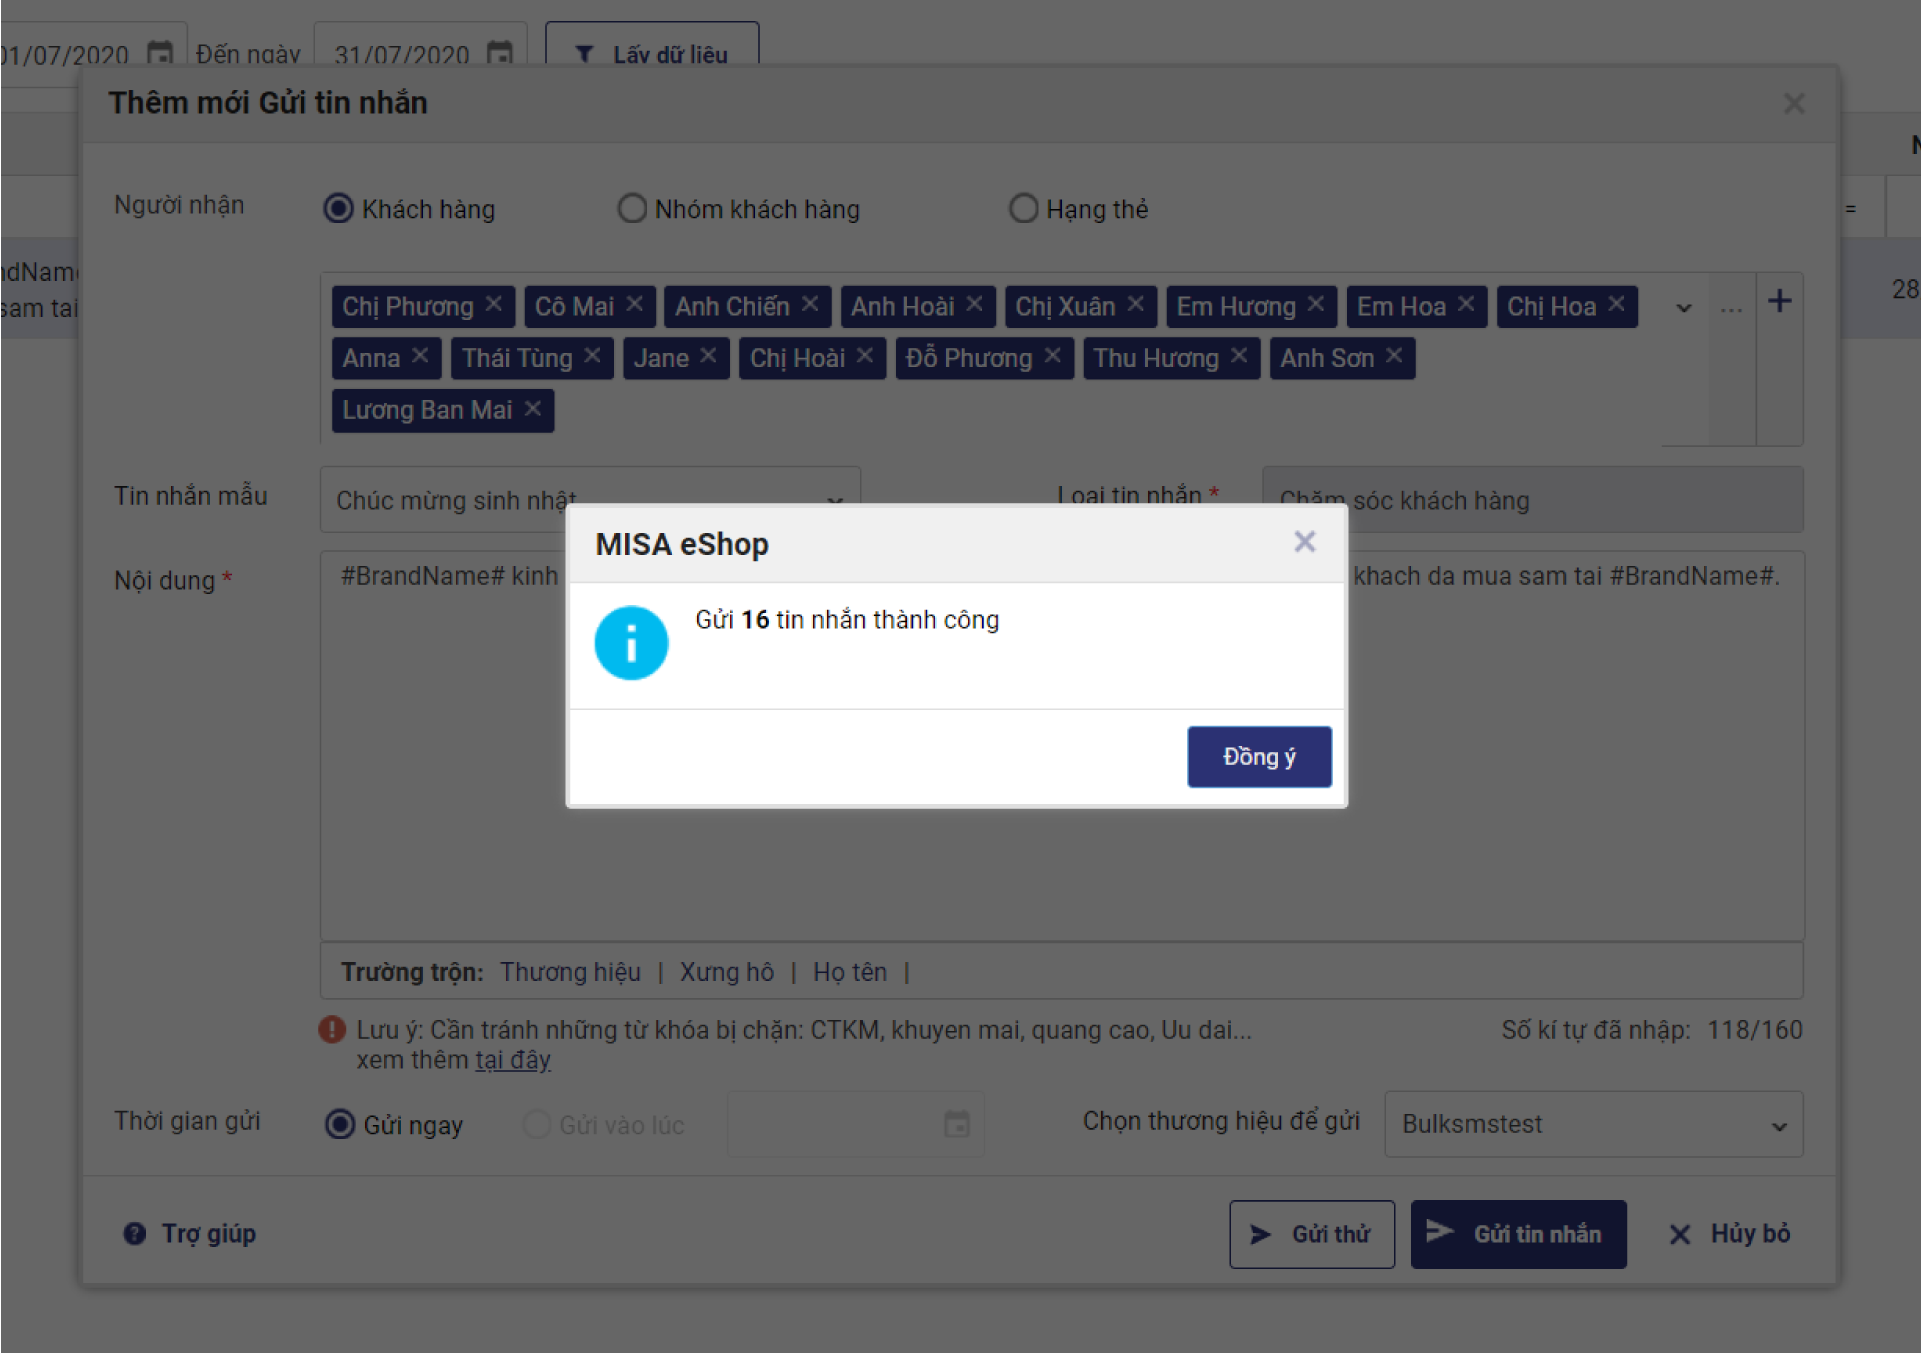This screenshot has width=1921, height=1353.
Task: Click the blue info icon in dialog
Action: (x=631, y=643)
